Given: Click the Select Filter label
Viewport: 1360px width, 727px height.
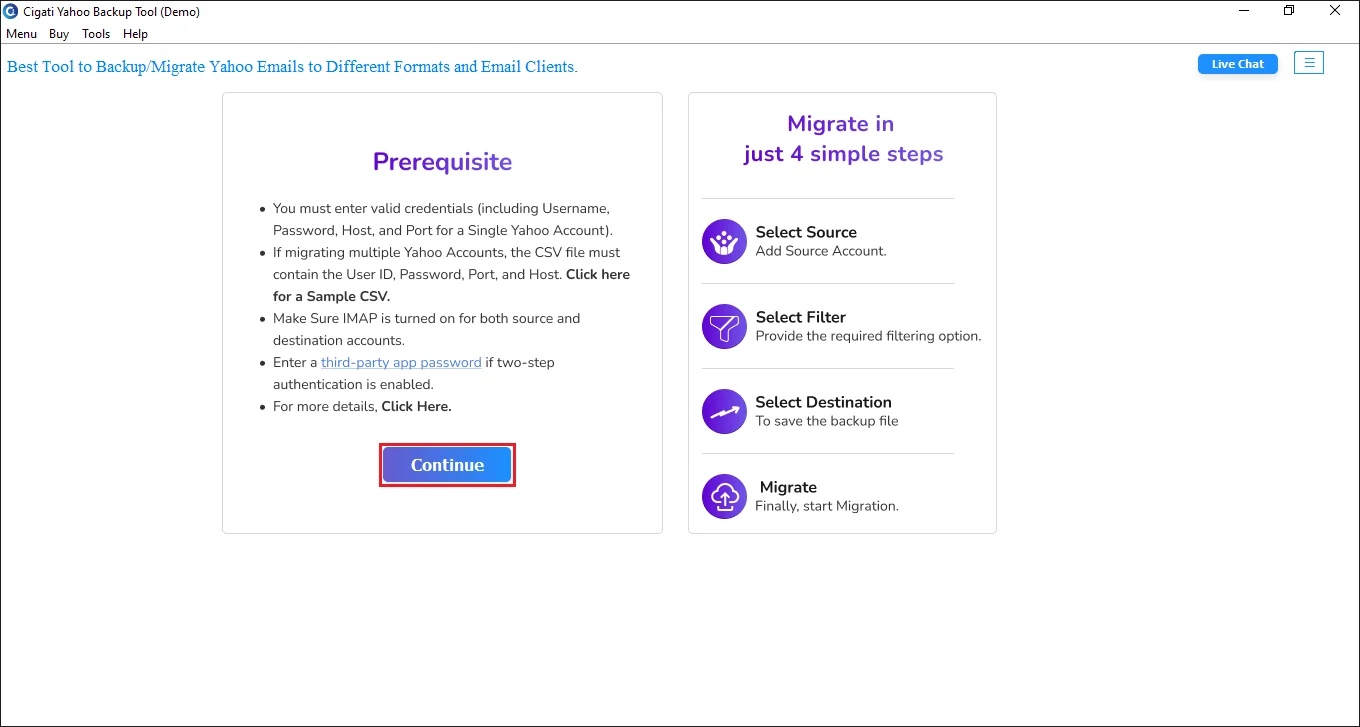Looking at the screenshot, I should click(x=801, y=317).
